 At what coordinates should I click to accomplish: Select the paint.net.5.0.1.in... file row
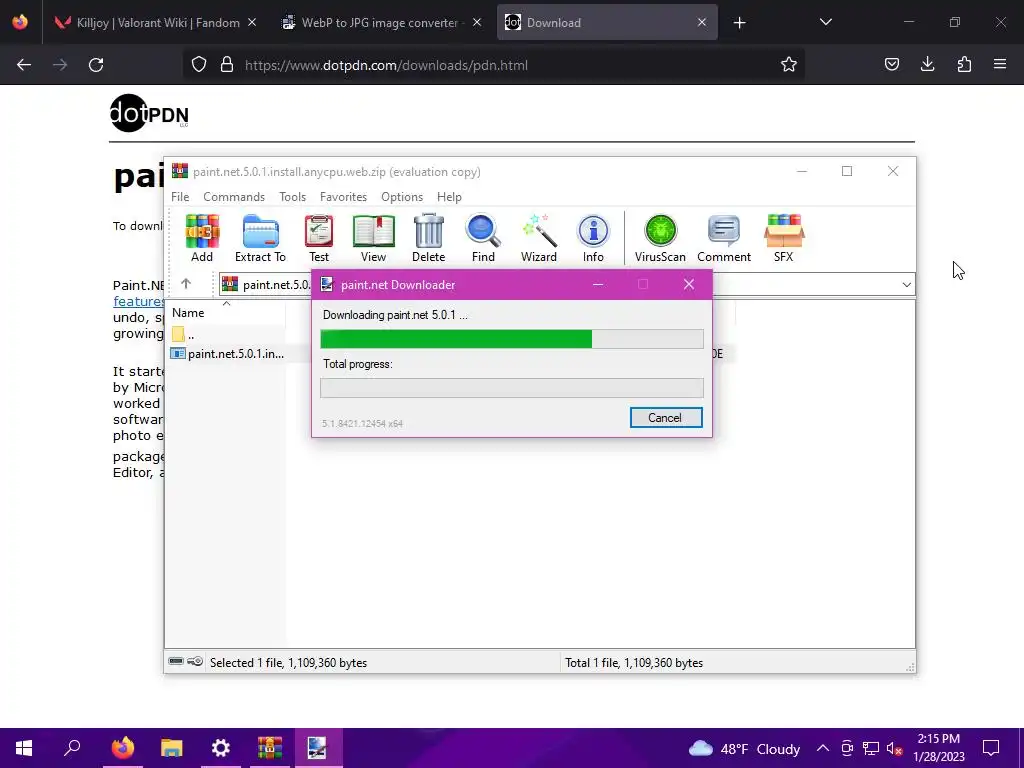click(x=227, y=353)
